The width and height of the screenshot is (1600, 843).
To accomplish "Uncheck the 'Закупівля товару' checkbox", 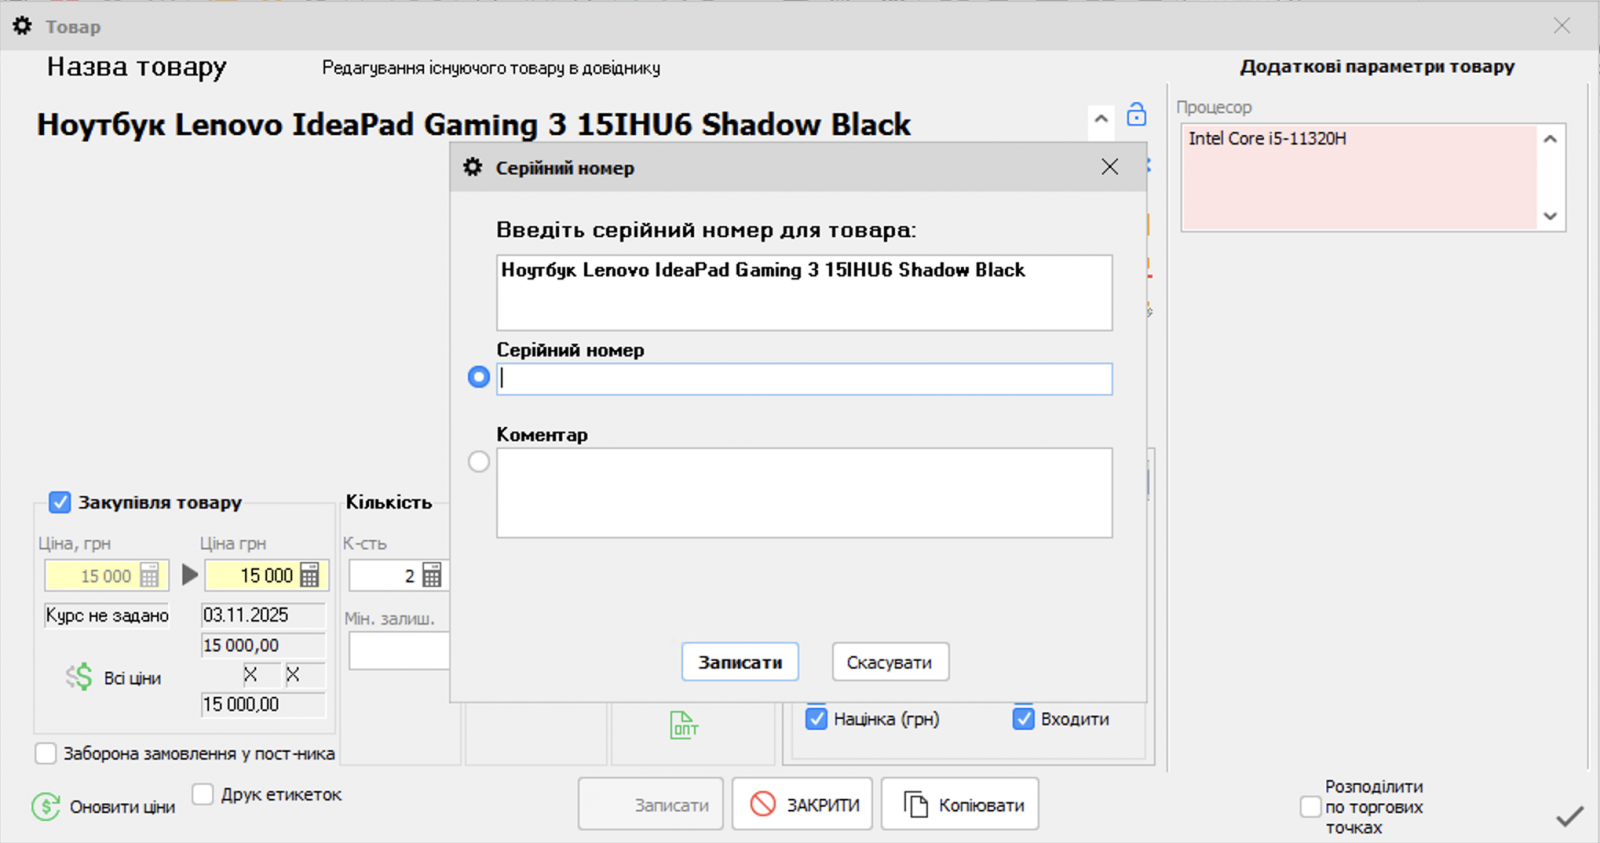I will point(60,502).
